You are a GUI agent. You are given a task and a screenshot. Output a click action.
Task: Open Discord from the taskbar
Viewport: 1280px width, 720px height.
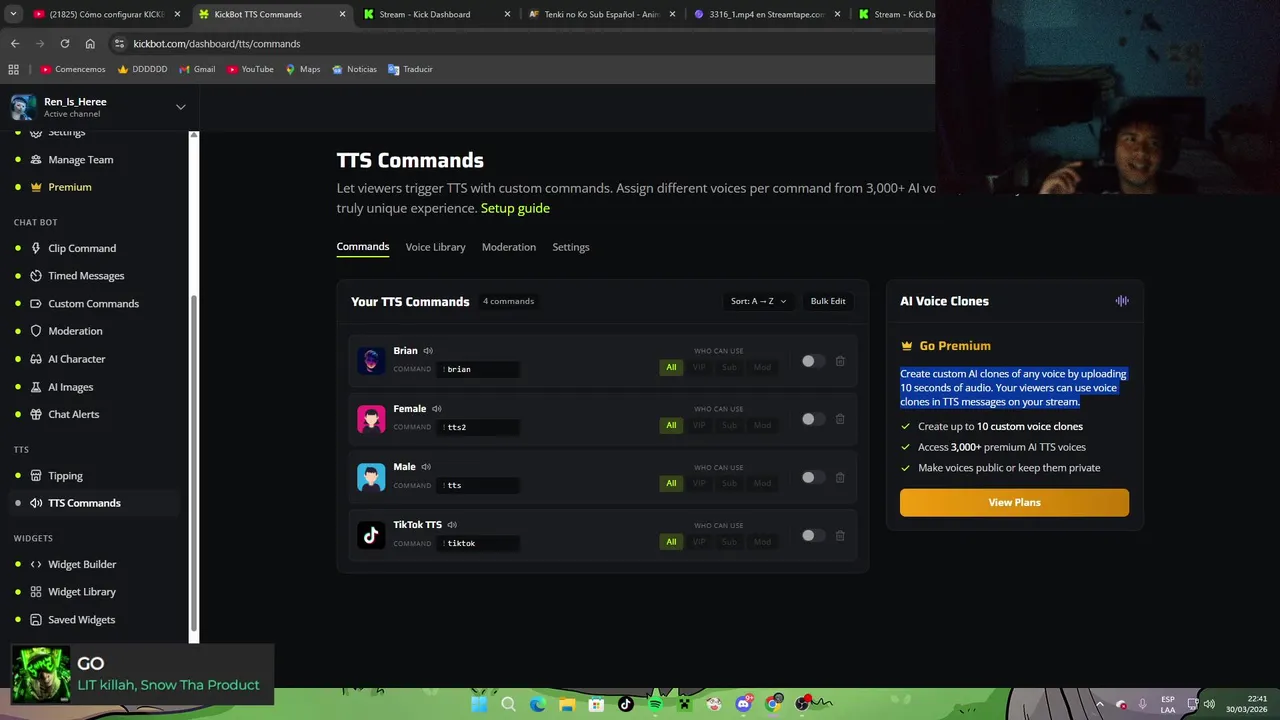[743, 704]
